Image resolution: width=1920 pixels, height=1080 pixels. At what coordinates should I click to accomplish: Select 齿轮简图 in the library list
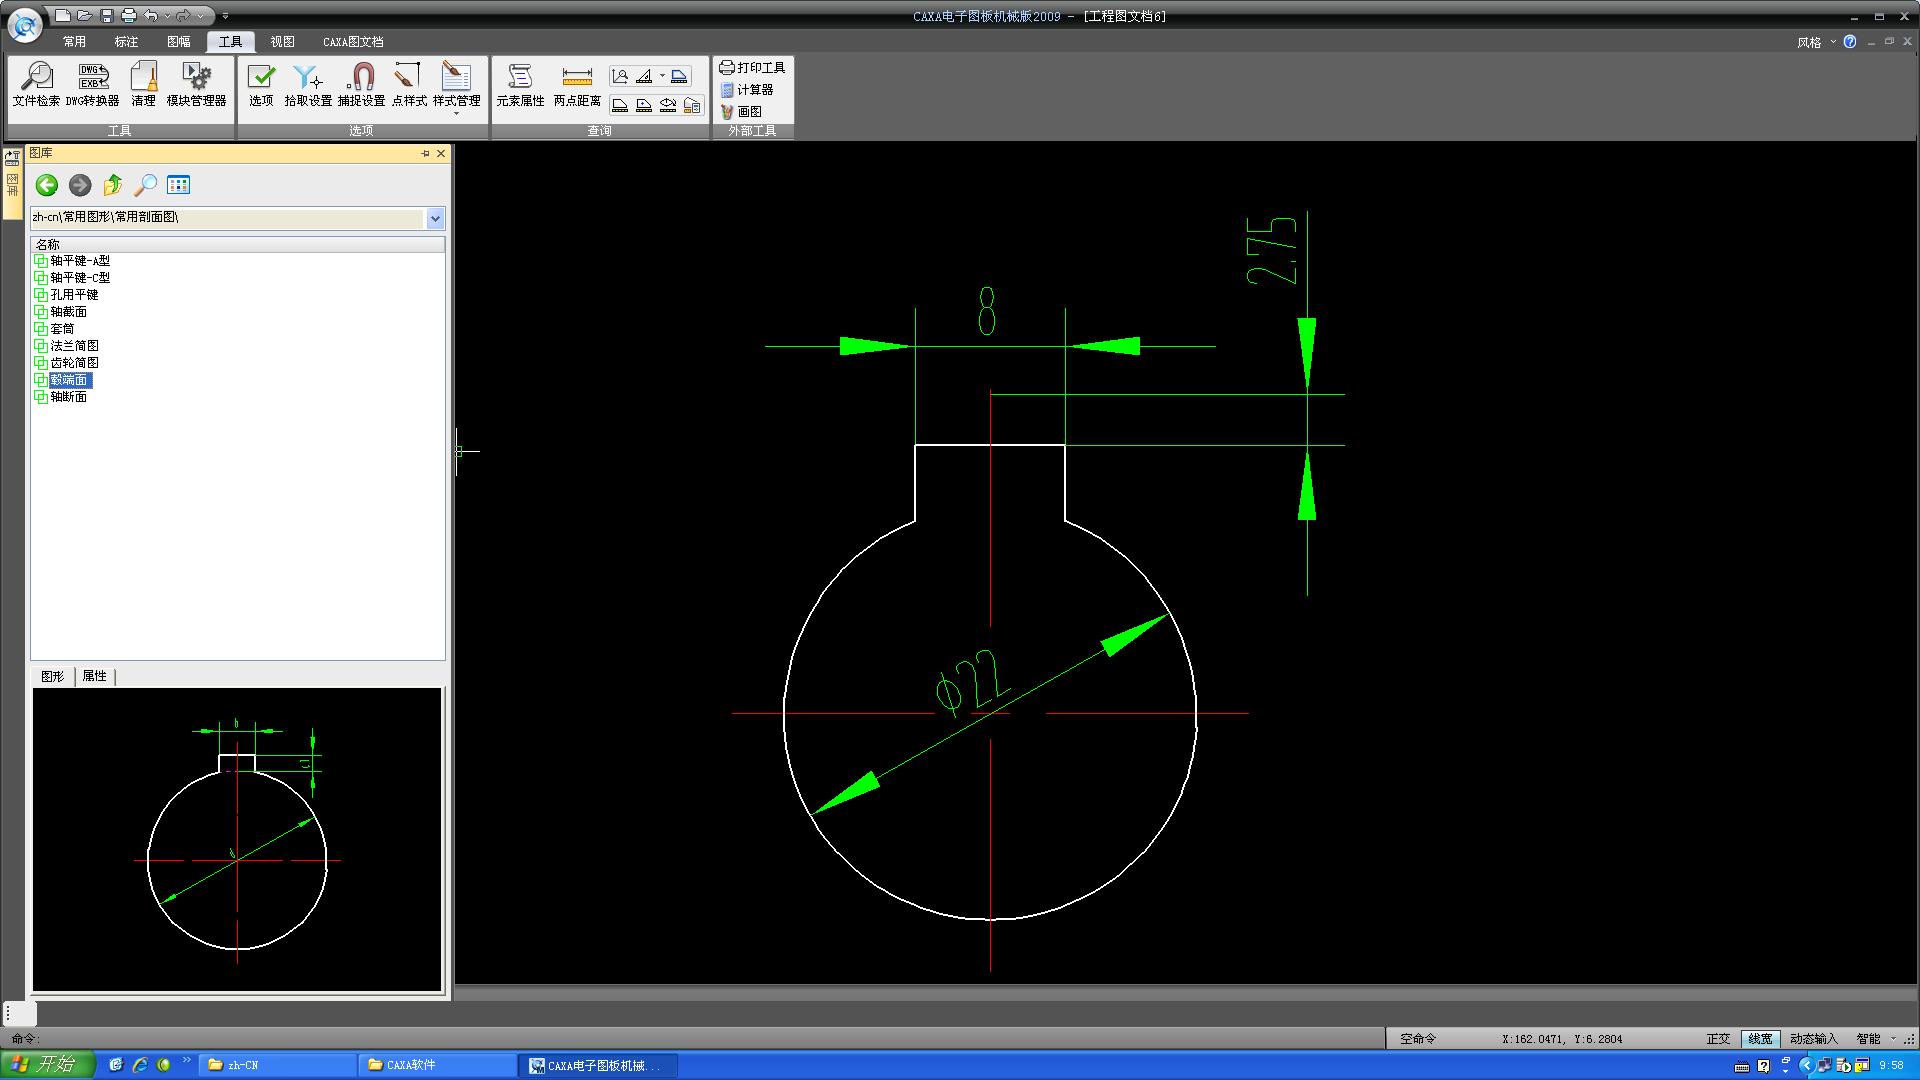pyautogui.click(x=74, y=363)
